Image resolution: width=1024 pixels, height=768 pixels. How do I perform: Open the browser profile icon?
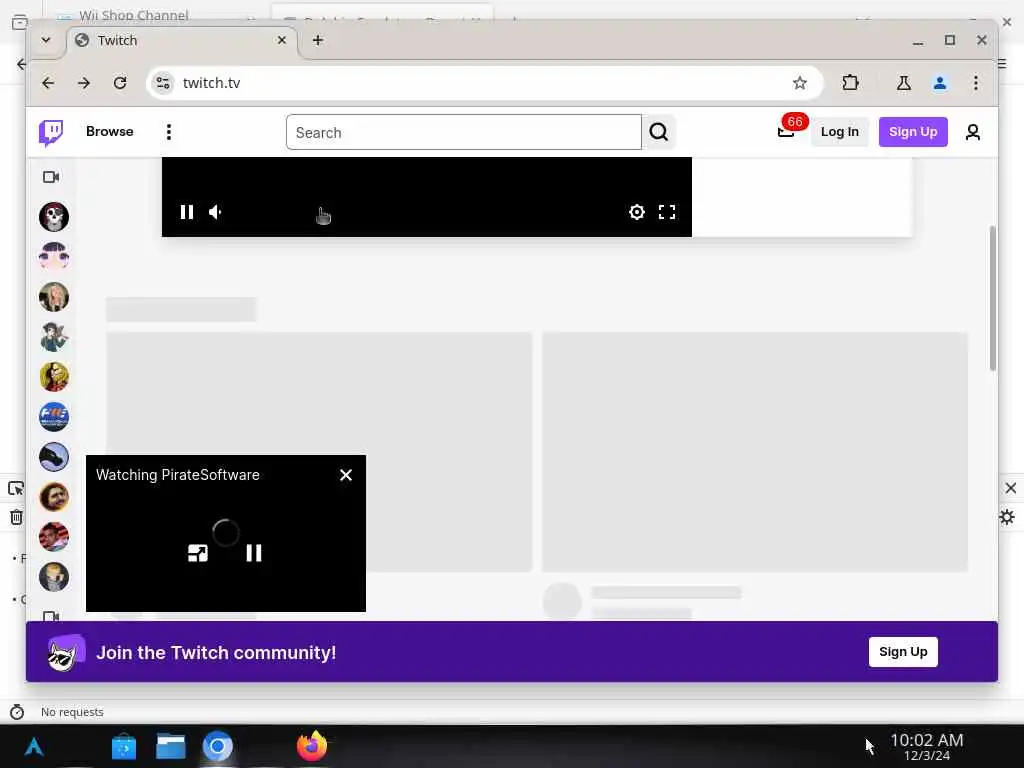click(940, 83)
